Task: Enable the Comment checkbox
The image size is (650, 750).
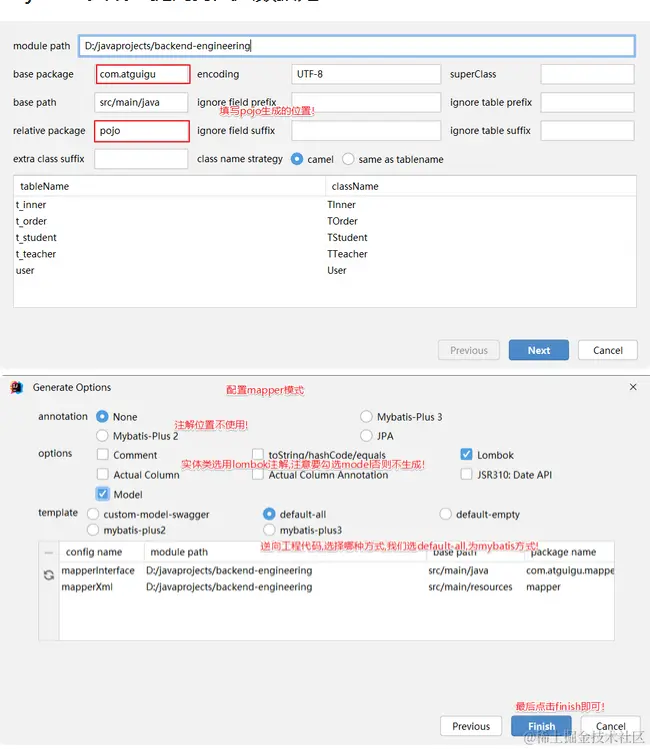Action: [x=102, y=454]
